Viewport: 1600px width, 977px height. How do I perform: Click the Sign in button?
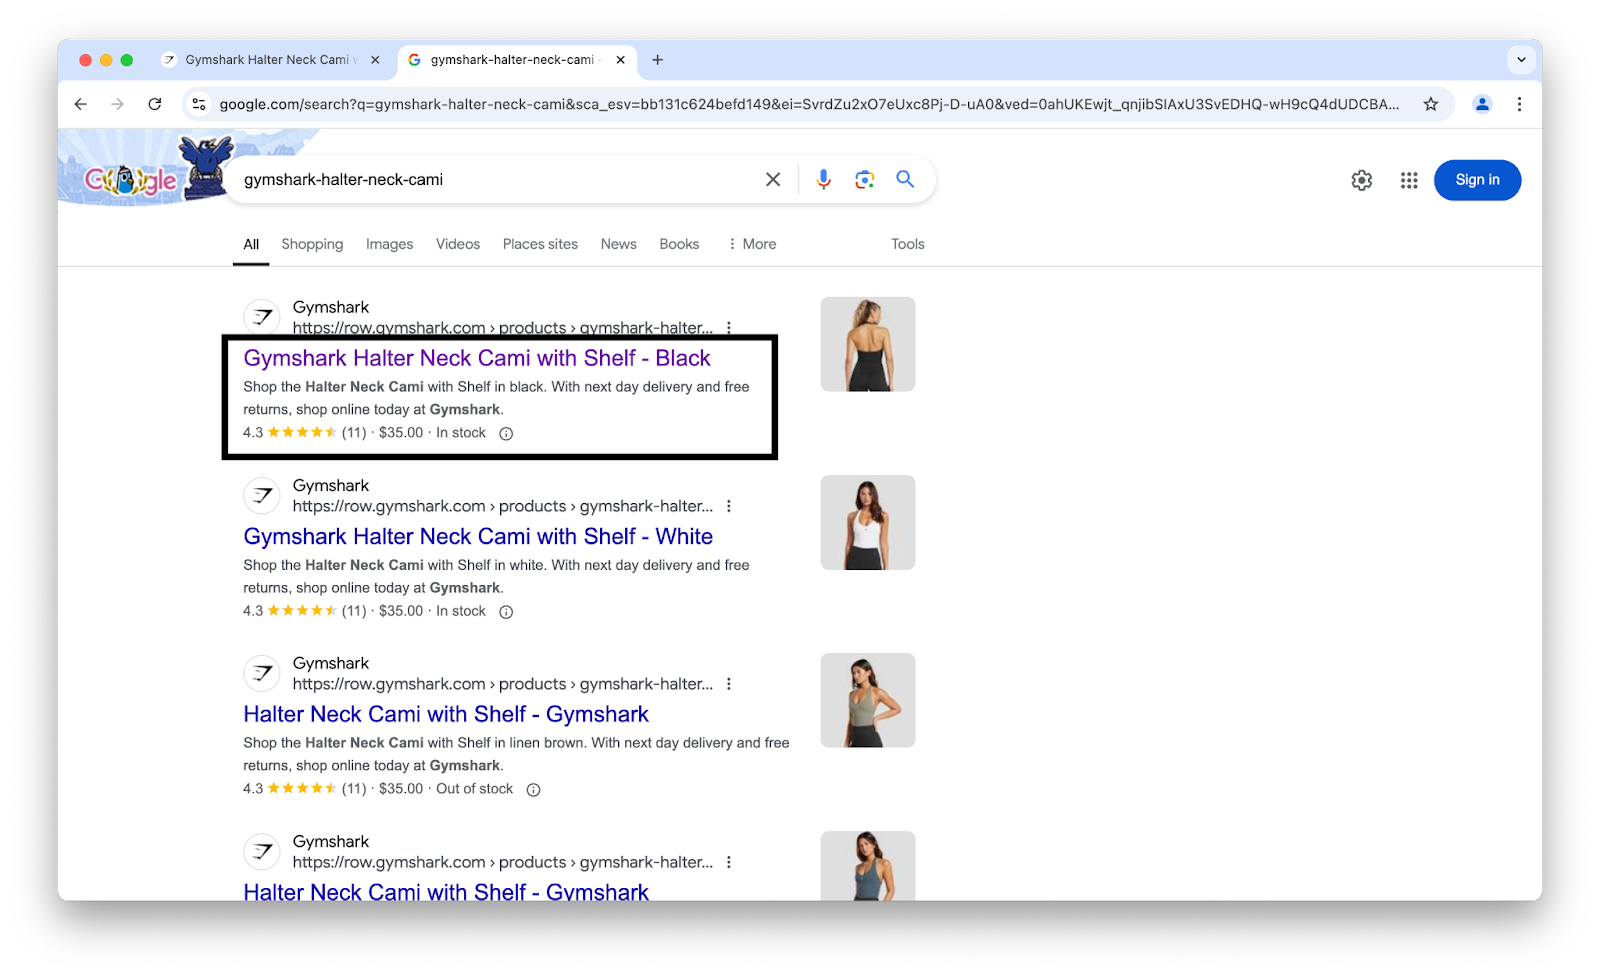coord(1477,180)
